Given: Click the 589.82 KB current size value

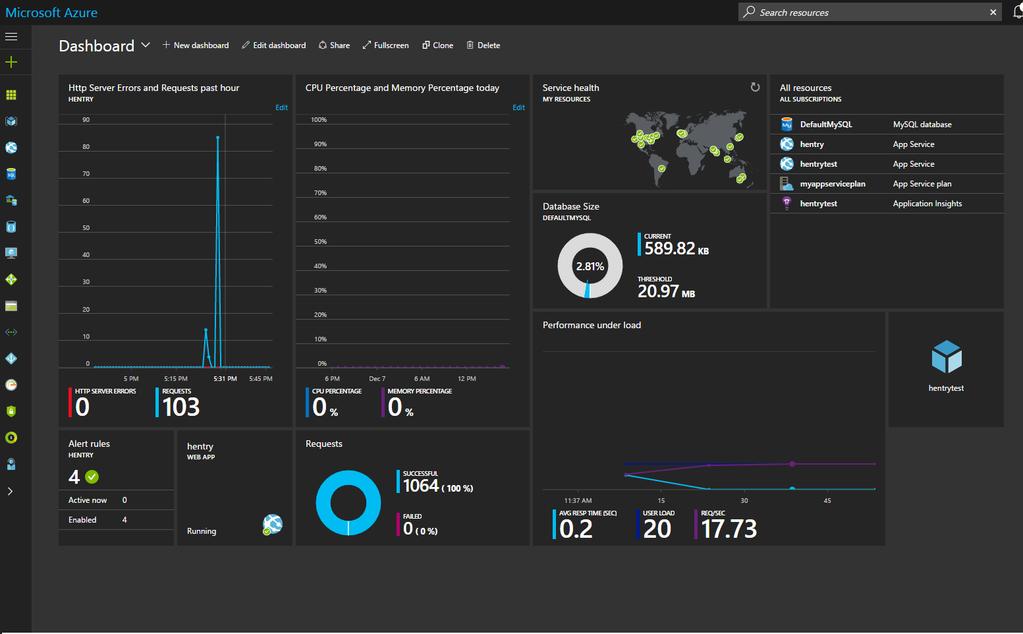Looking at the screenshot, I should pos(676,249).
